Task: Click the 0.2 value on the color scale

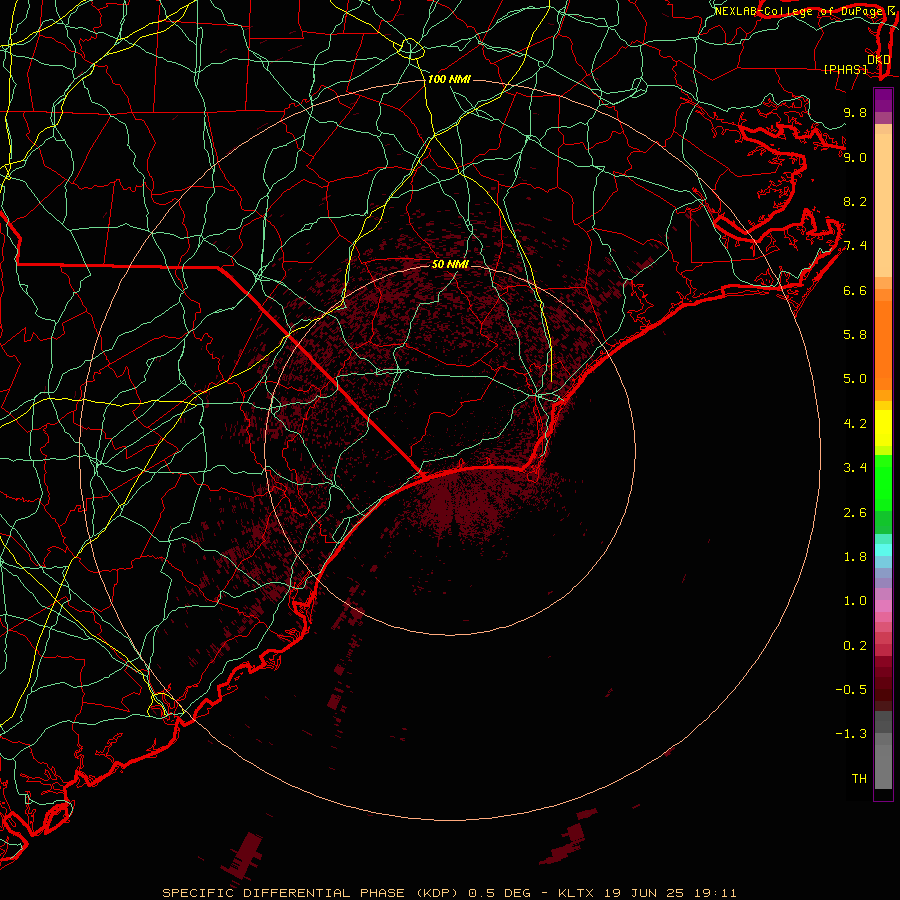Action: coord(855,646)
